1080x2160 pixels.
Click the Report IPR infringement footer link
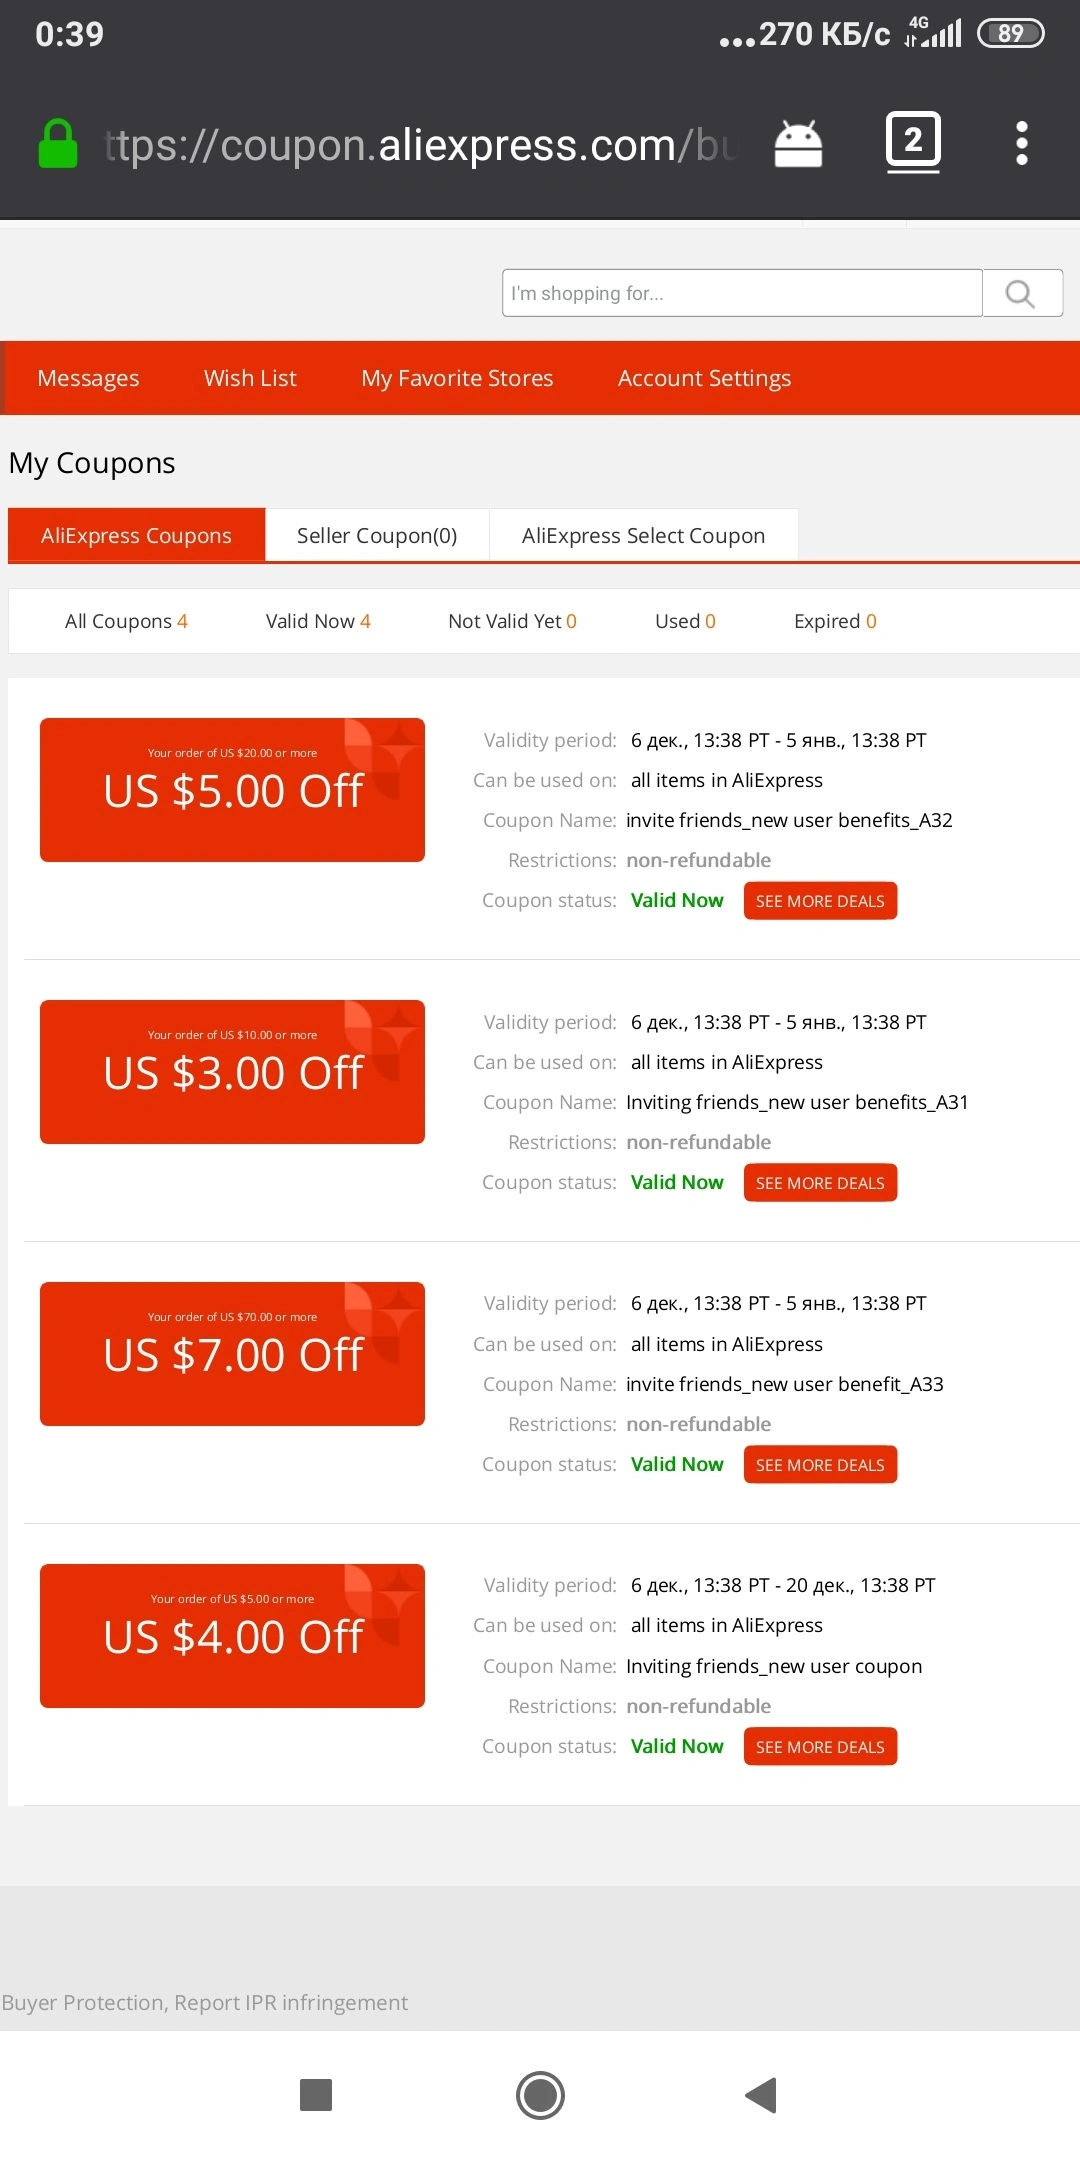point(291,2002)
